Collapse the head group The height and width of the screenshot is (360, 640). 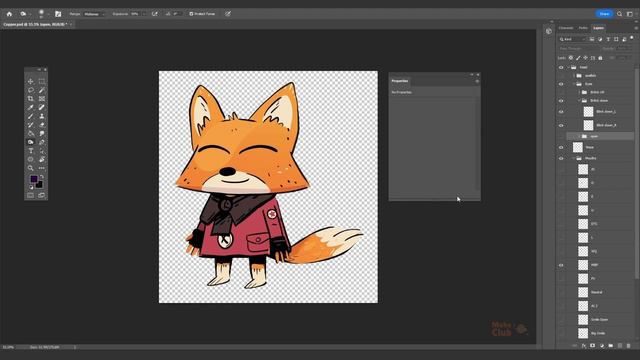point(569,67)
